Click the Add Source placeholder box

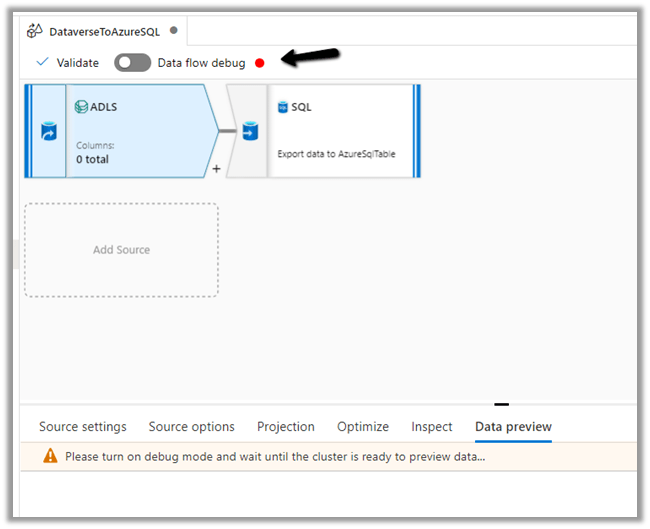121,250
